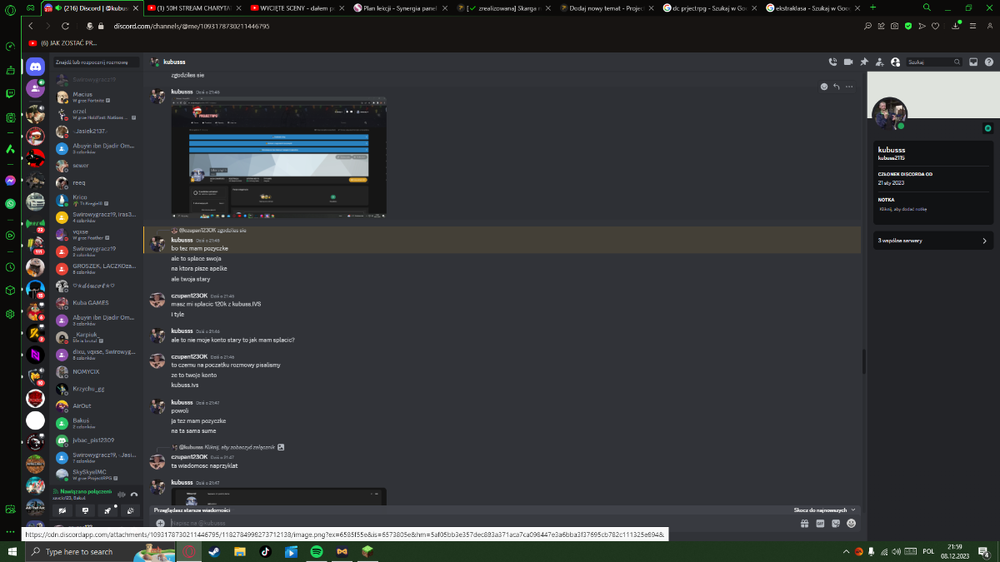Click the message input for kubusss
Image resolution: width=1000 pixels, height=562 pixels.
coord(478,523)
